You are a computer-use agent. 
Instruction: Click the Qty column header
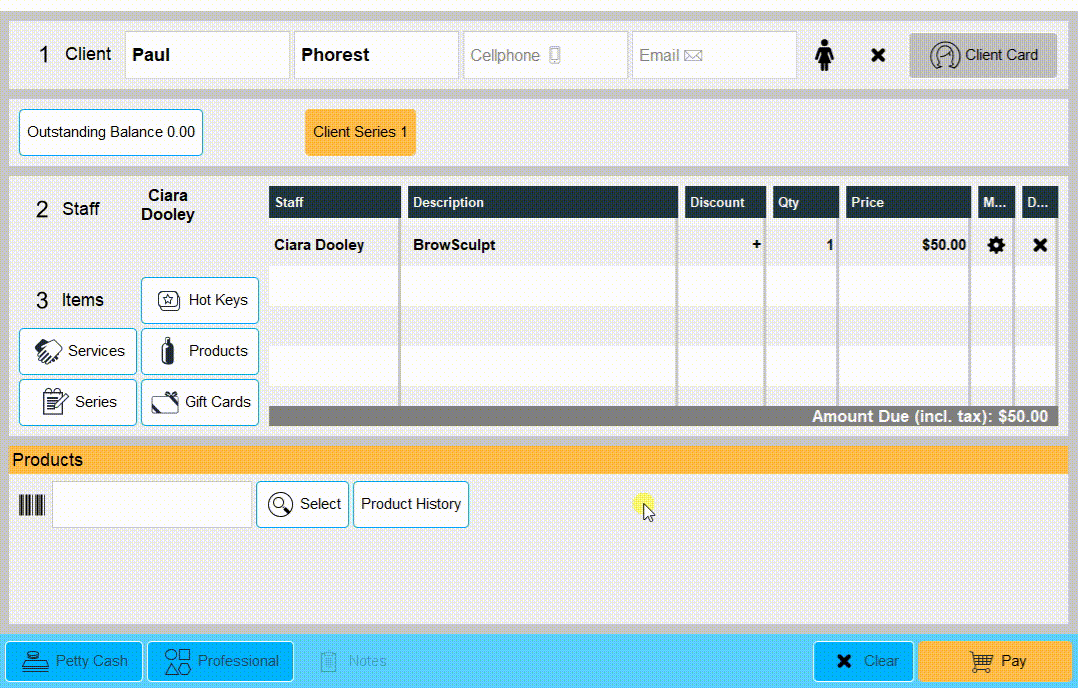click(806, 202)
